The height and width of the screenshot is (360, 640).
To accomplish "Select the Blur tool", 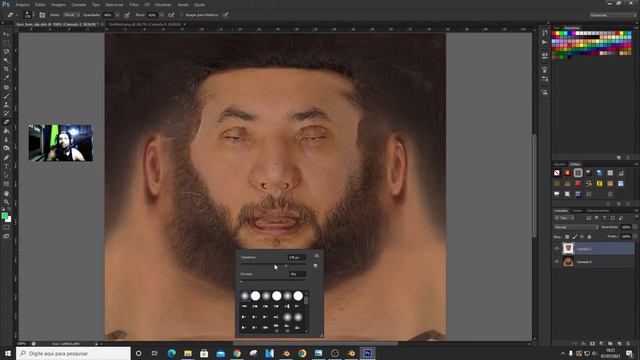I will (x=6, y=140).
